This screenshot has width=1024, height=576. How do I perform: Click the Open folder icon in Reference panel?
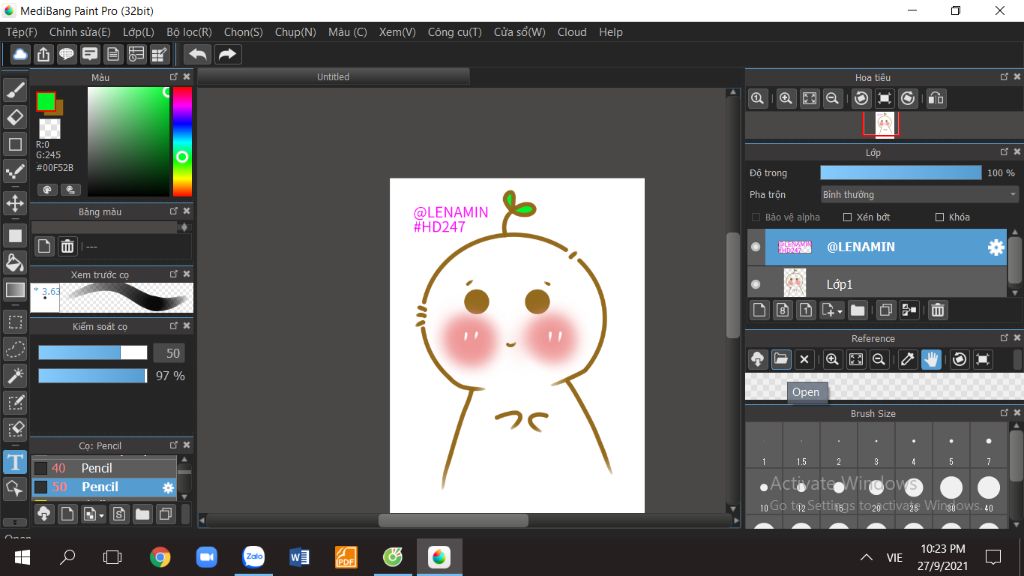coord(781,359)
